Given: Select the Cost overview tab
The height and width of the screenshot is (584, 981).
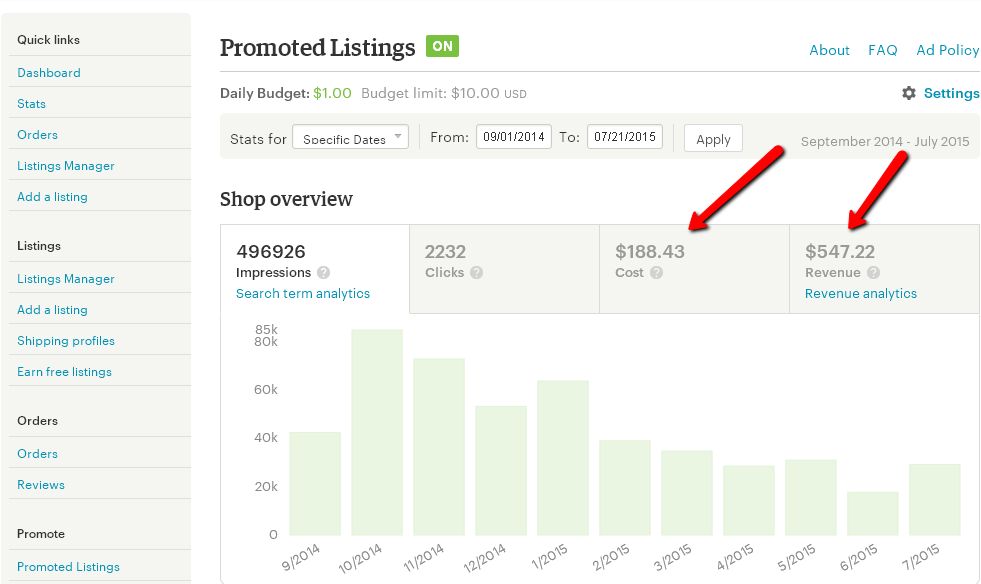Looking at the screenshot, I should coord(694,269).
